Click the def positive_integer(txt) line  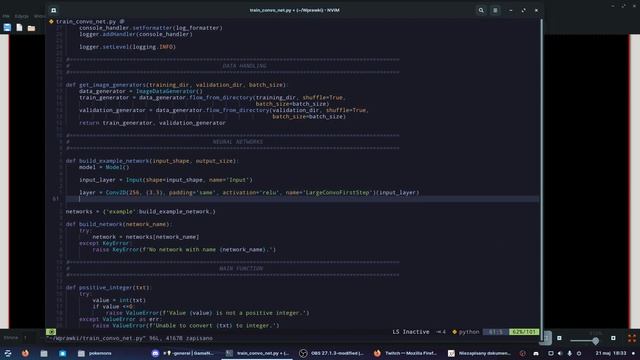(x=108, y=287)
